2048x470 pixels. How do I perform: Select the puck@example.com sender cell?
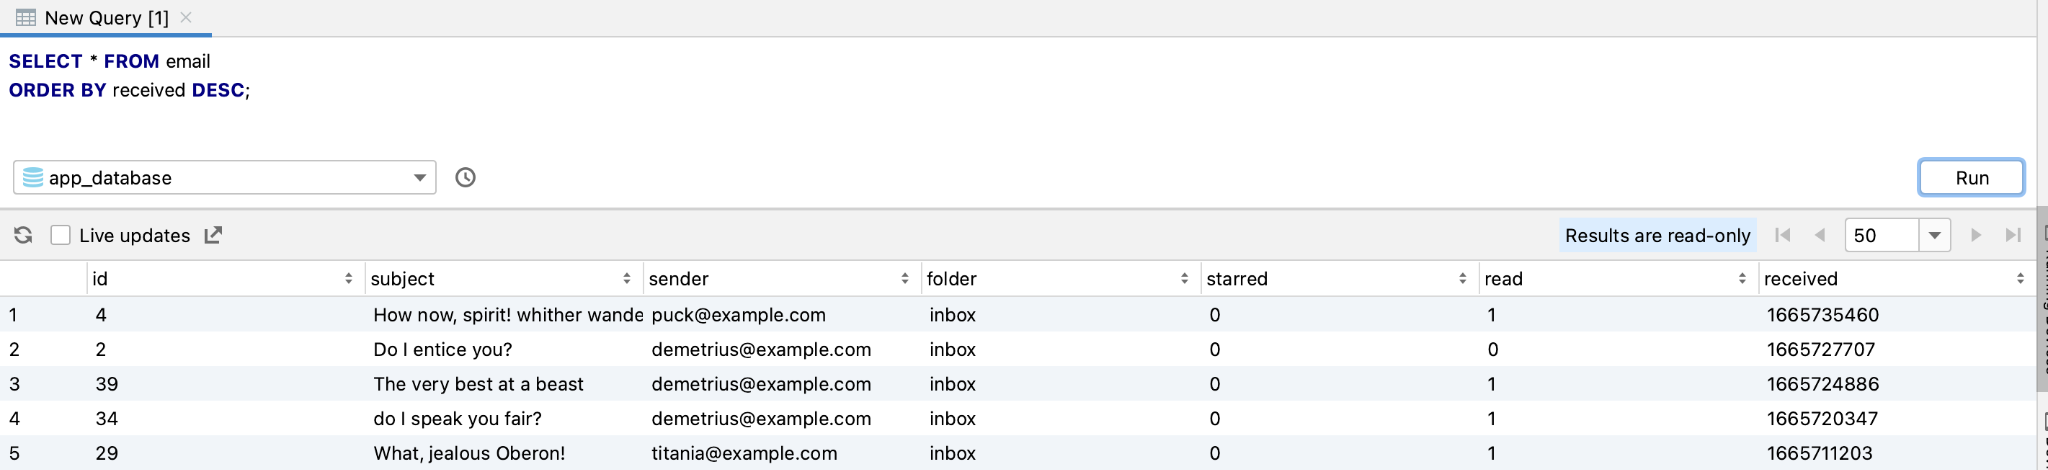(x=739, y=315)
